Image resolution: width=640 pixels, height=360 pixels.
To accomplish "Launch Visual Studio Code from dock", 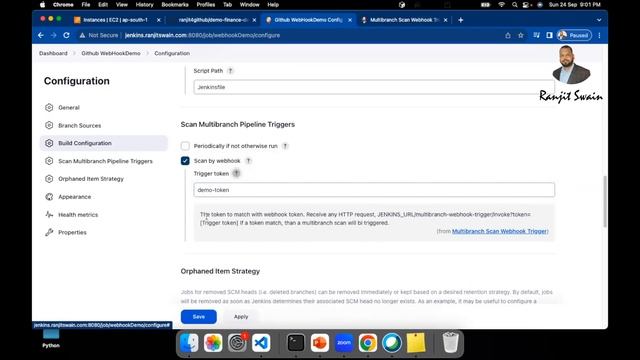I will pos(261,343).
